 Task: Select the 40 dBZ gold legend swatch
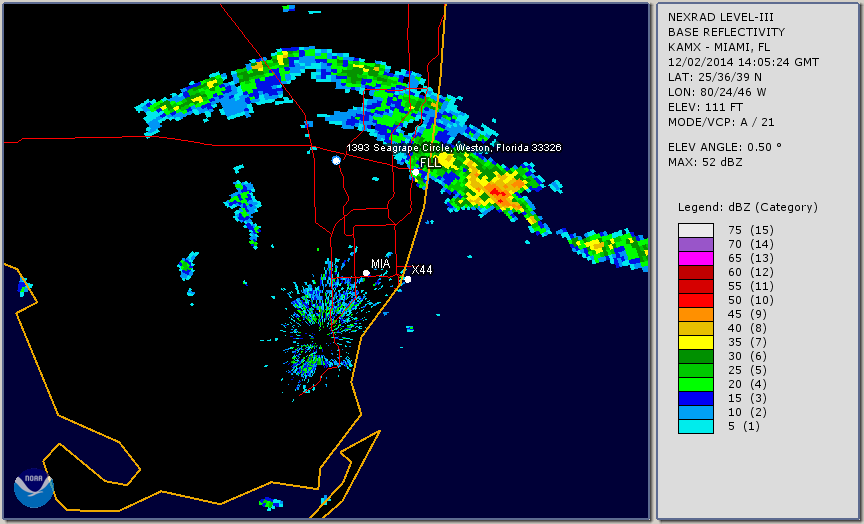tap(695, 328)
